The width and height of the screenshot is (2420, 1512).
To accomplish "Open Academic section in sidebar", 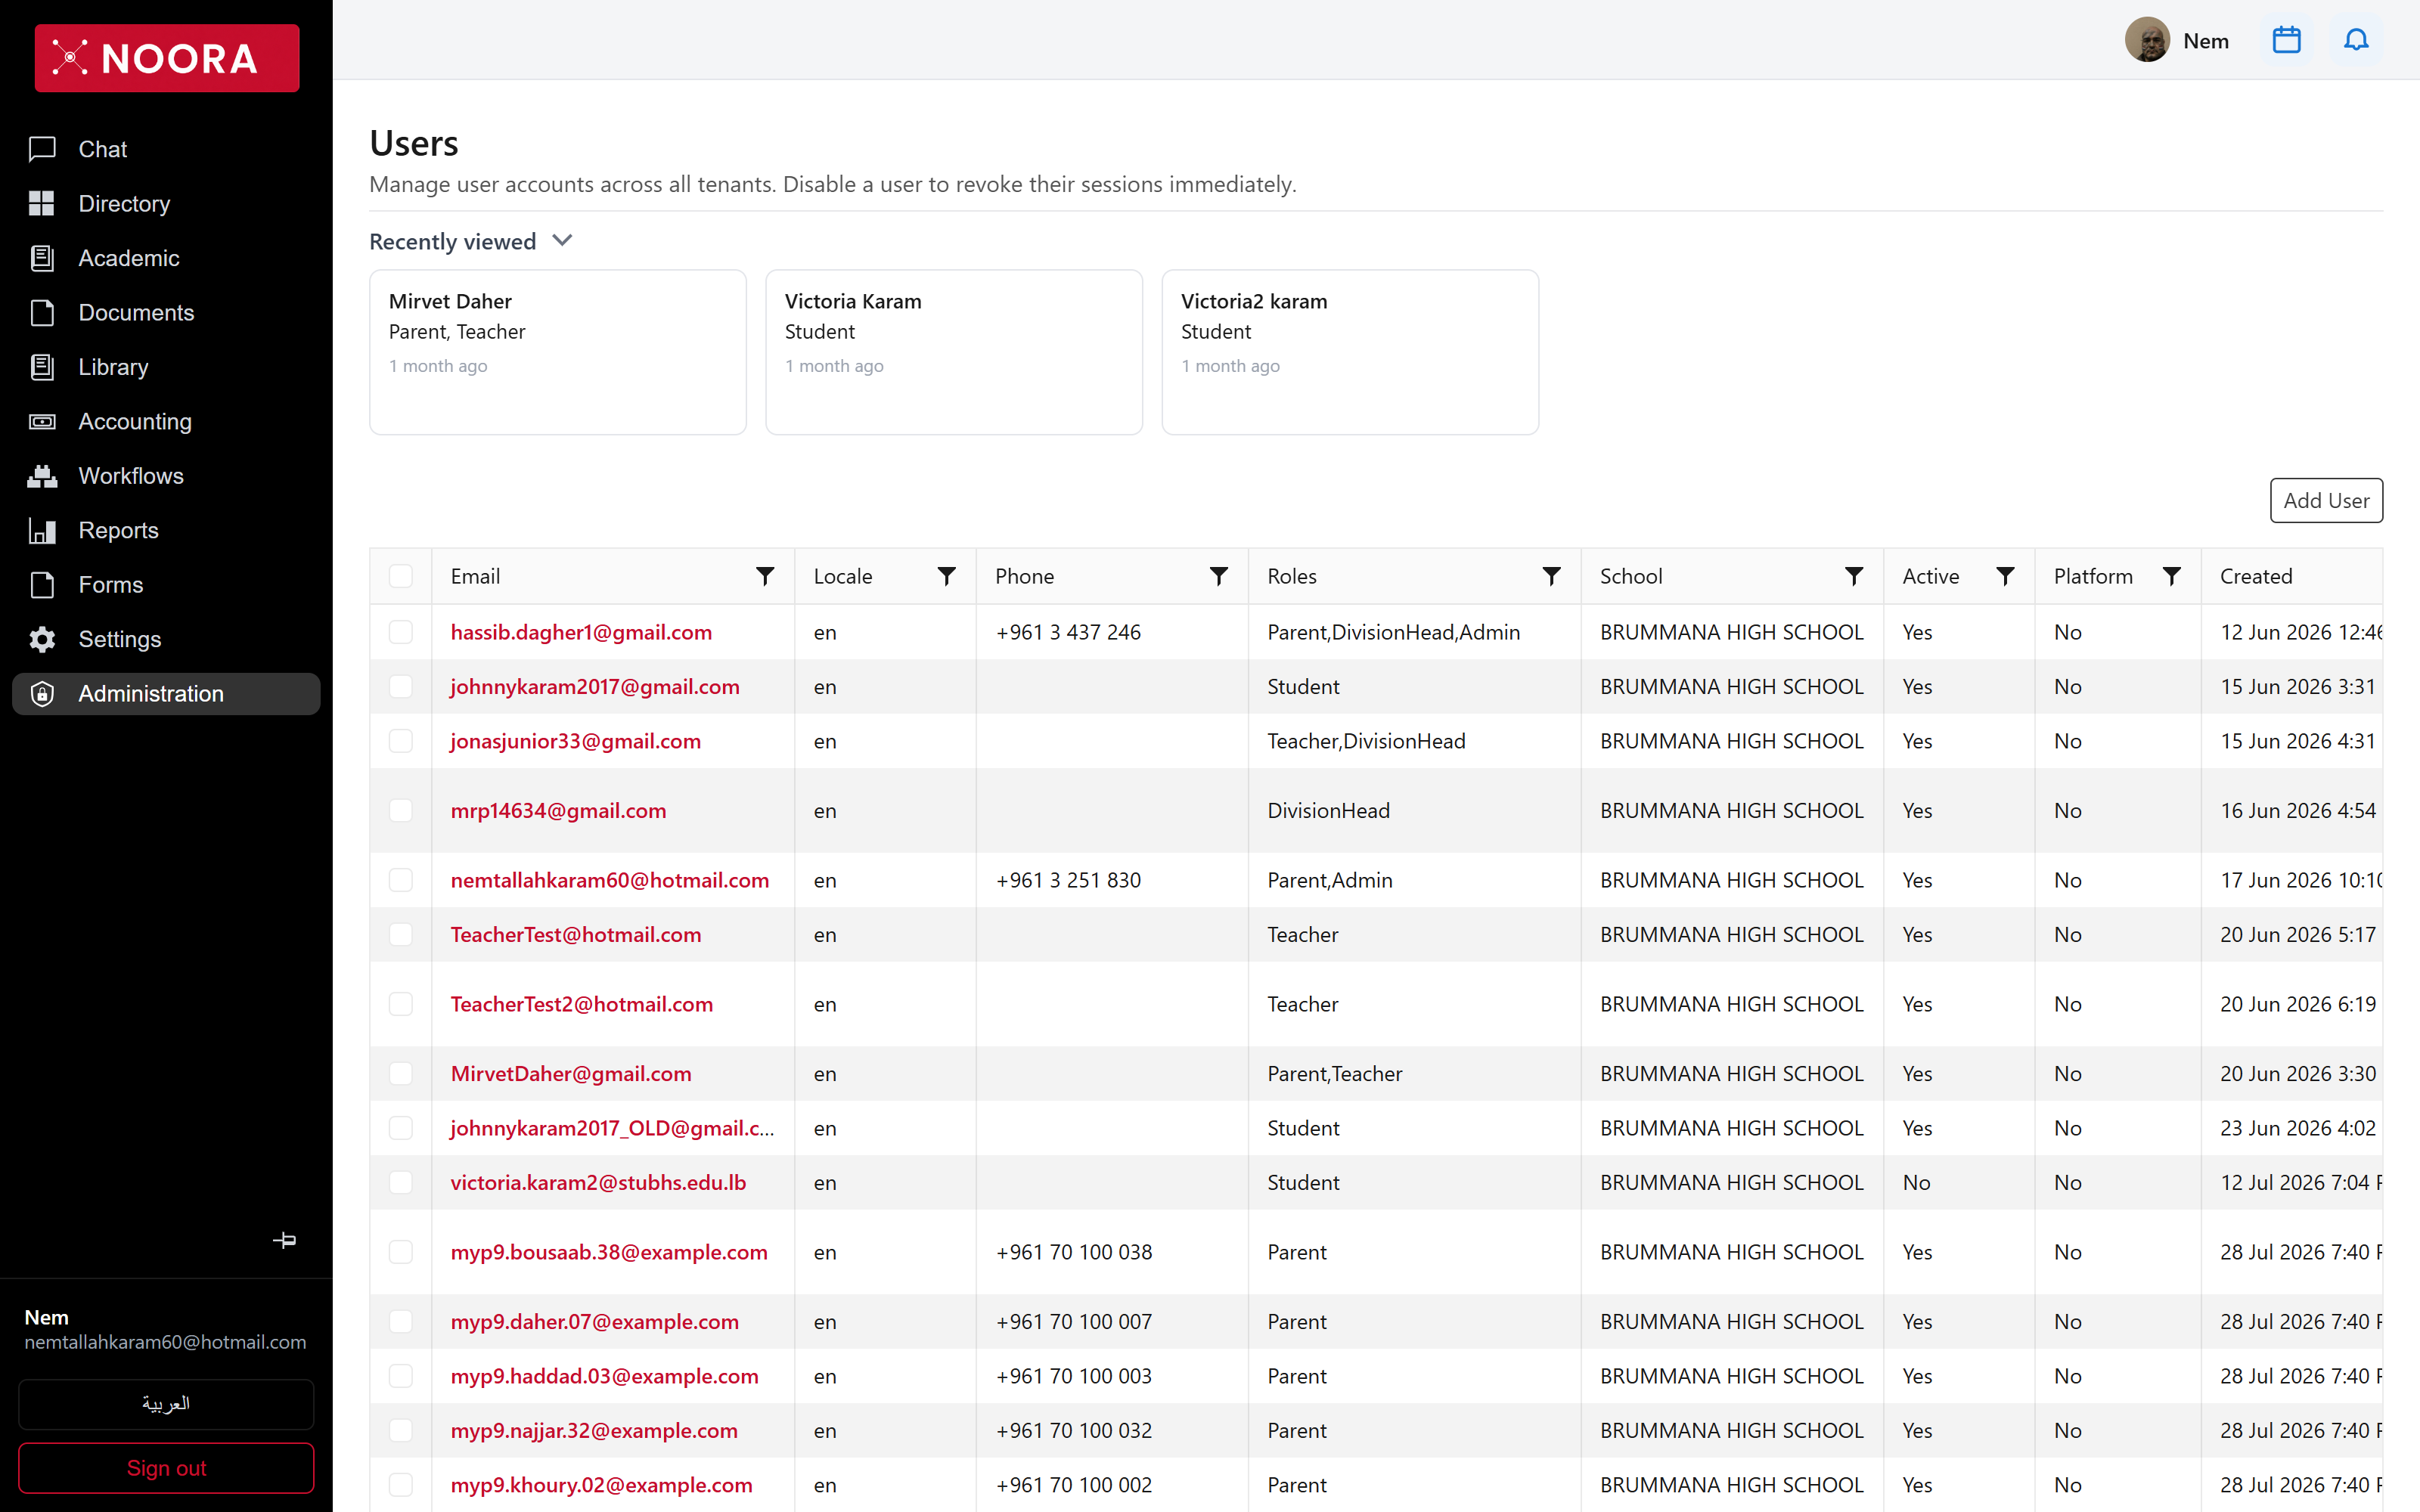I will pyautogui.click(x=166, y=258).
